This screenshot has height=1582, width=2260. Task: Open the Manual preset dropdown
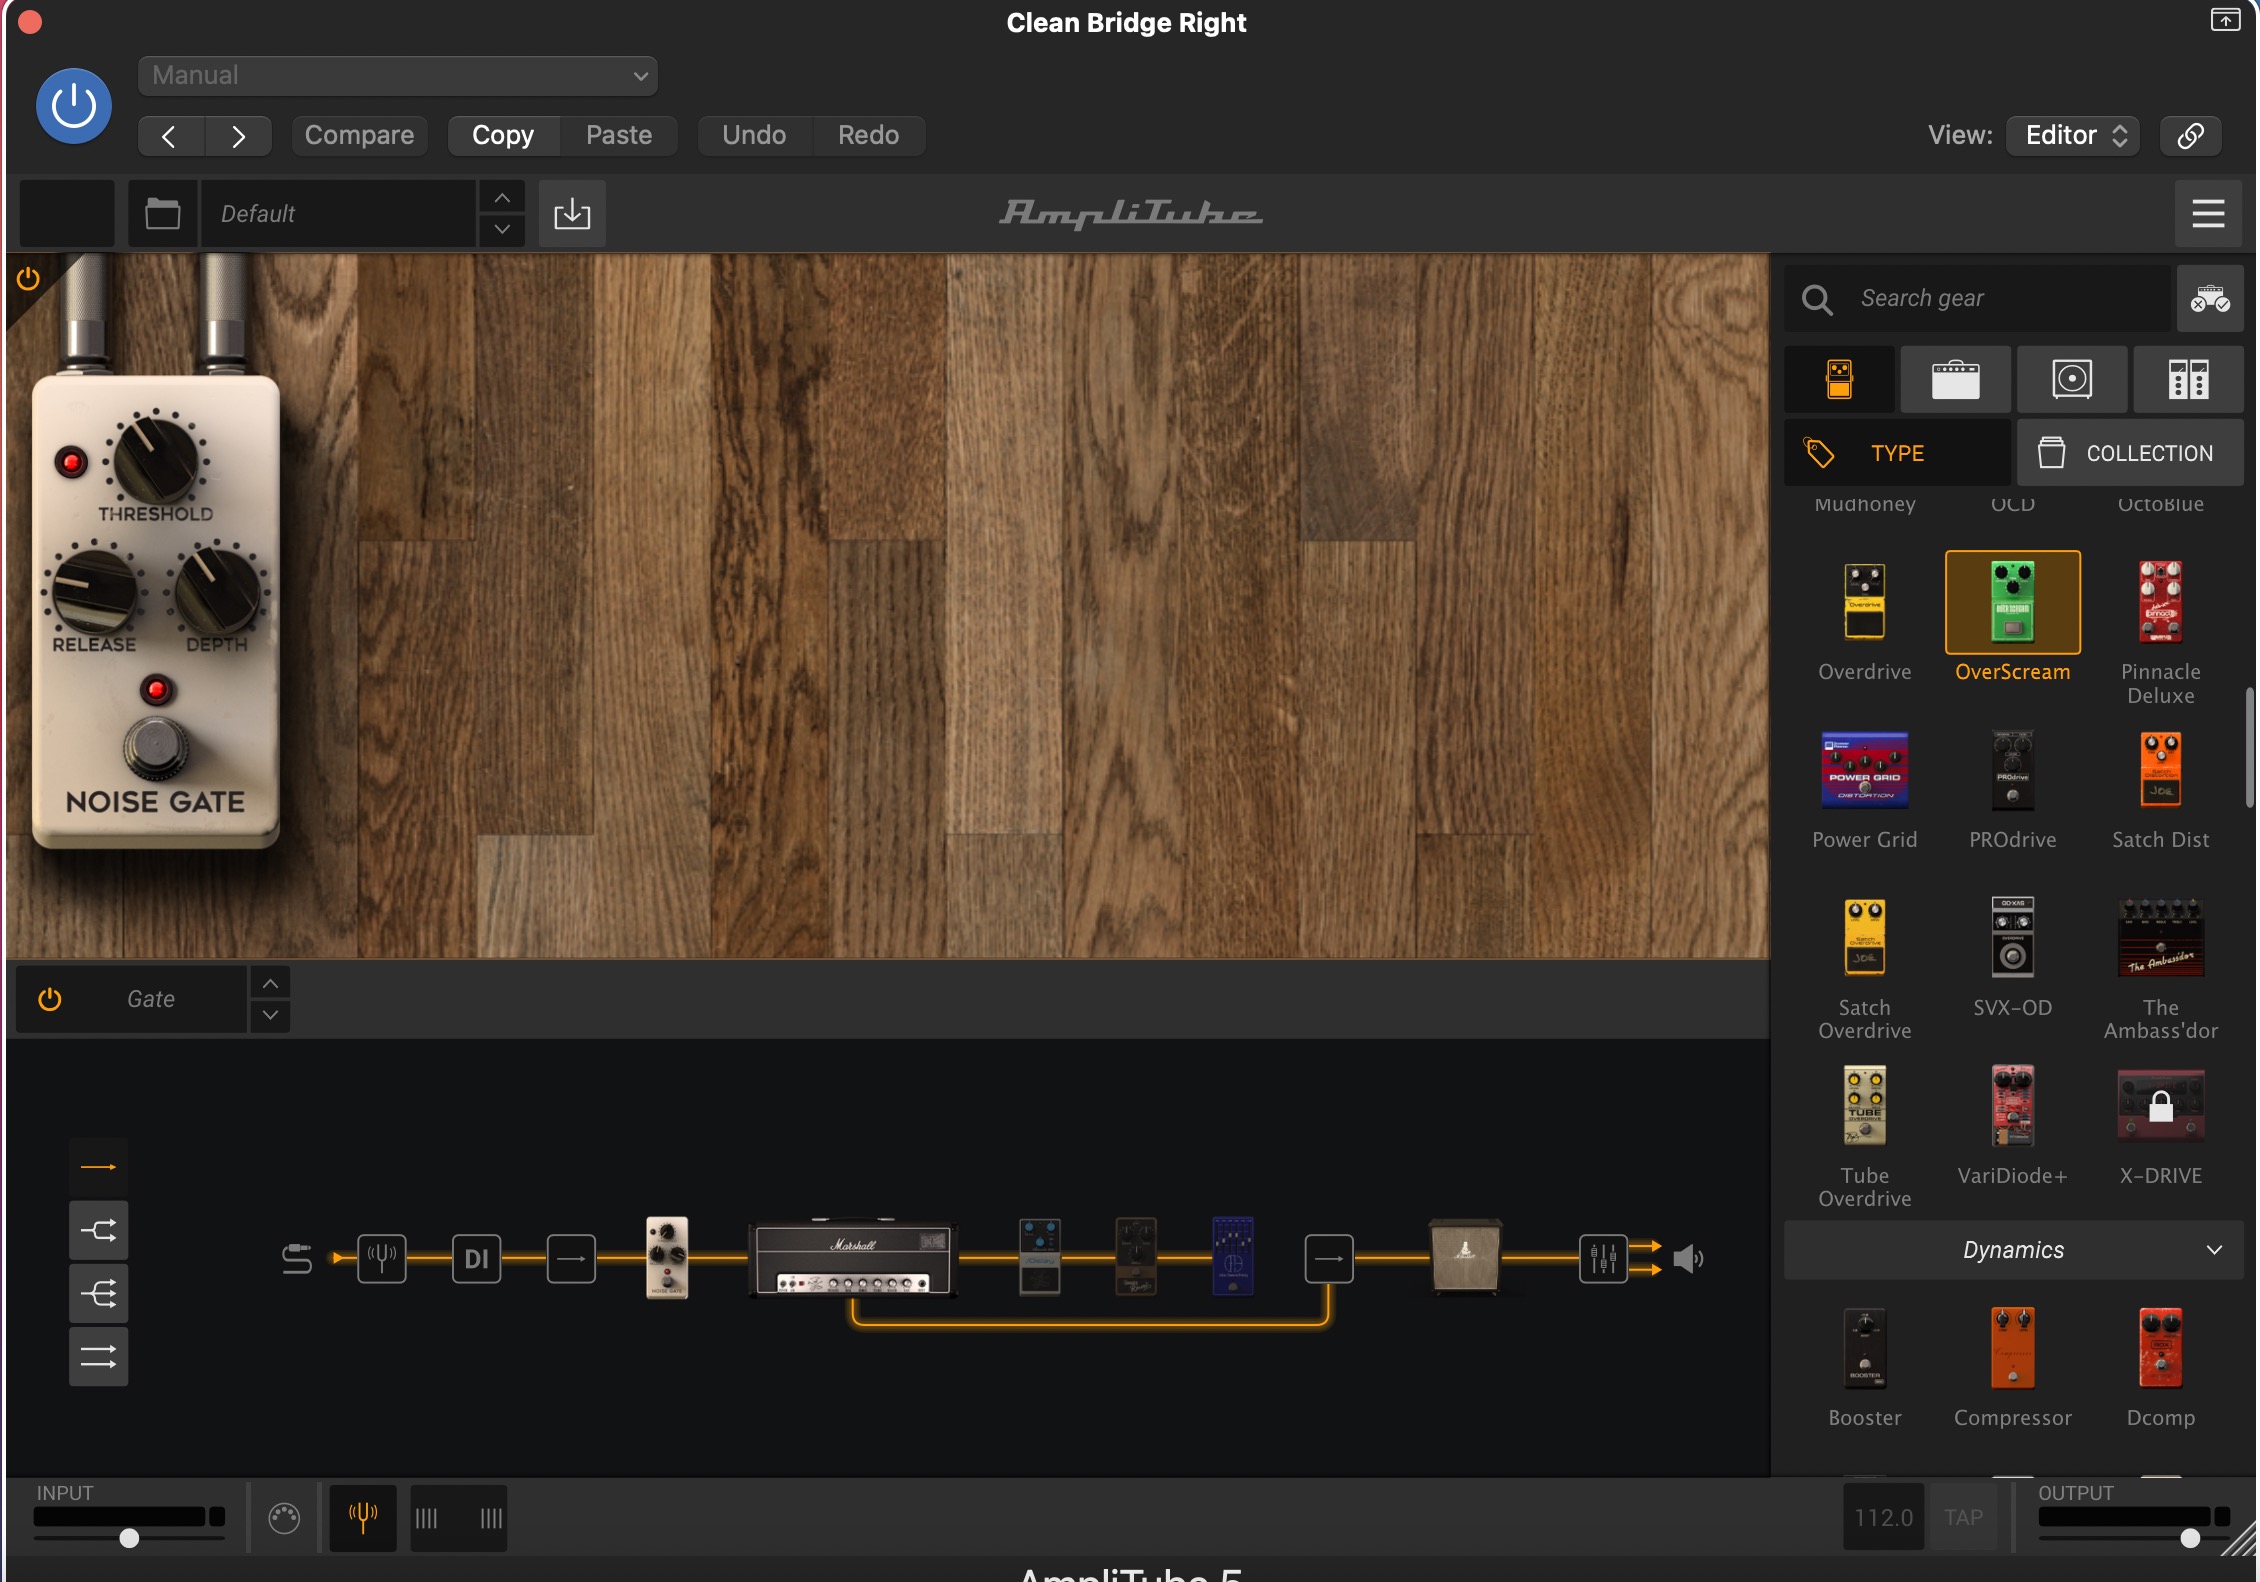tap(397, 76)
